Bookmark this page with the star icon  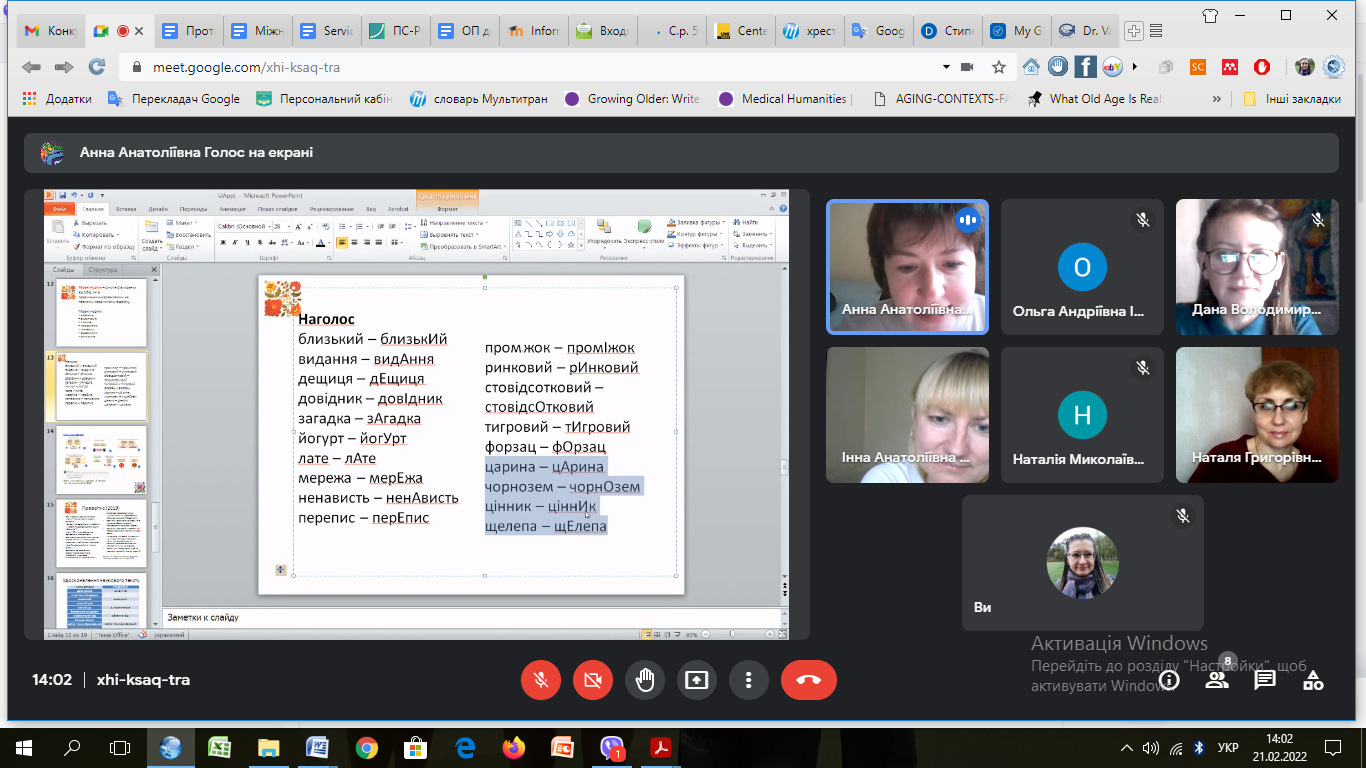click(998, 67)
